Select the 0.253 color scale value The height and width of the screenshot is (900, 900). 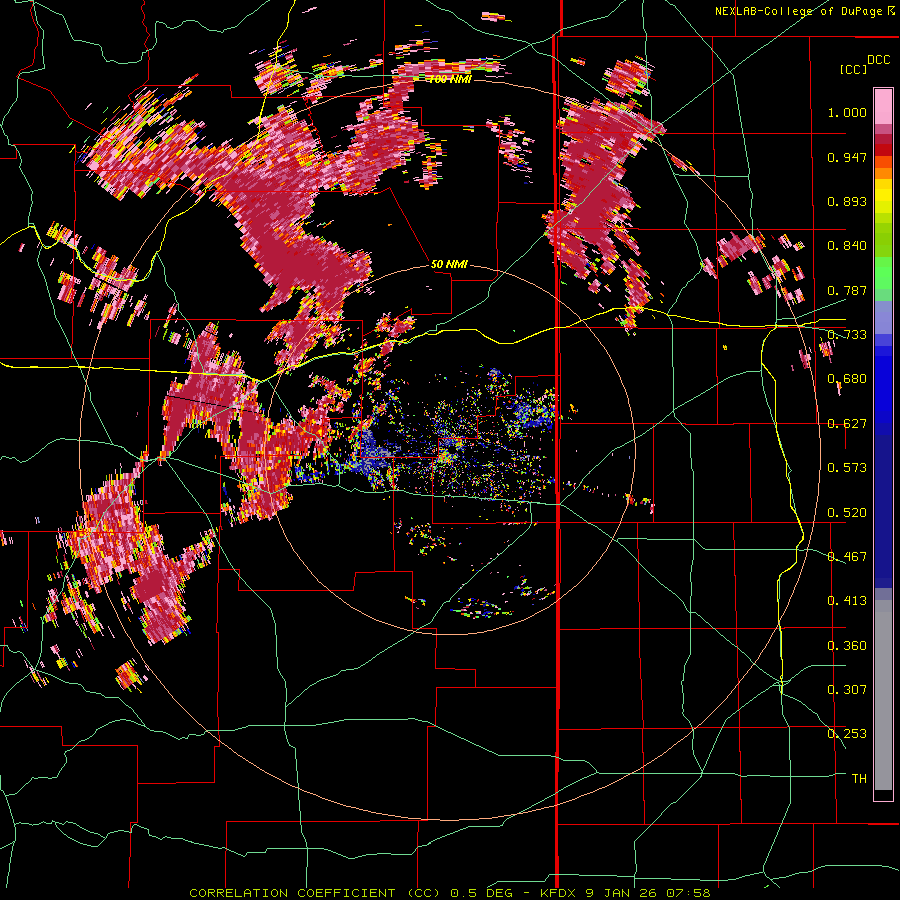pyautogui.click(x=847, y=734)
